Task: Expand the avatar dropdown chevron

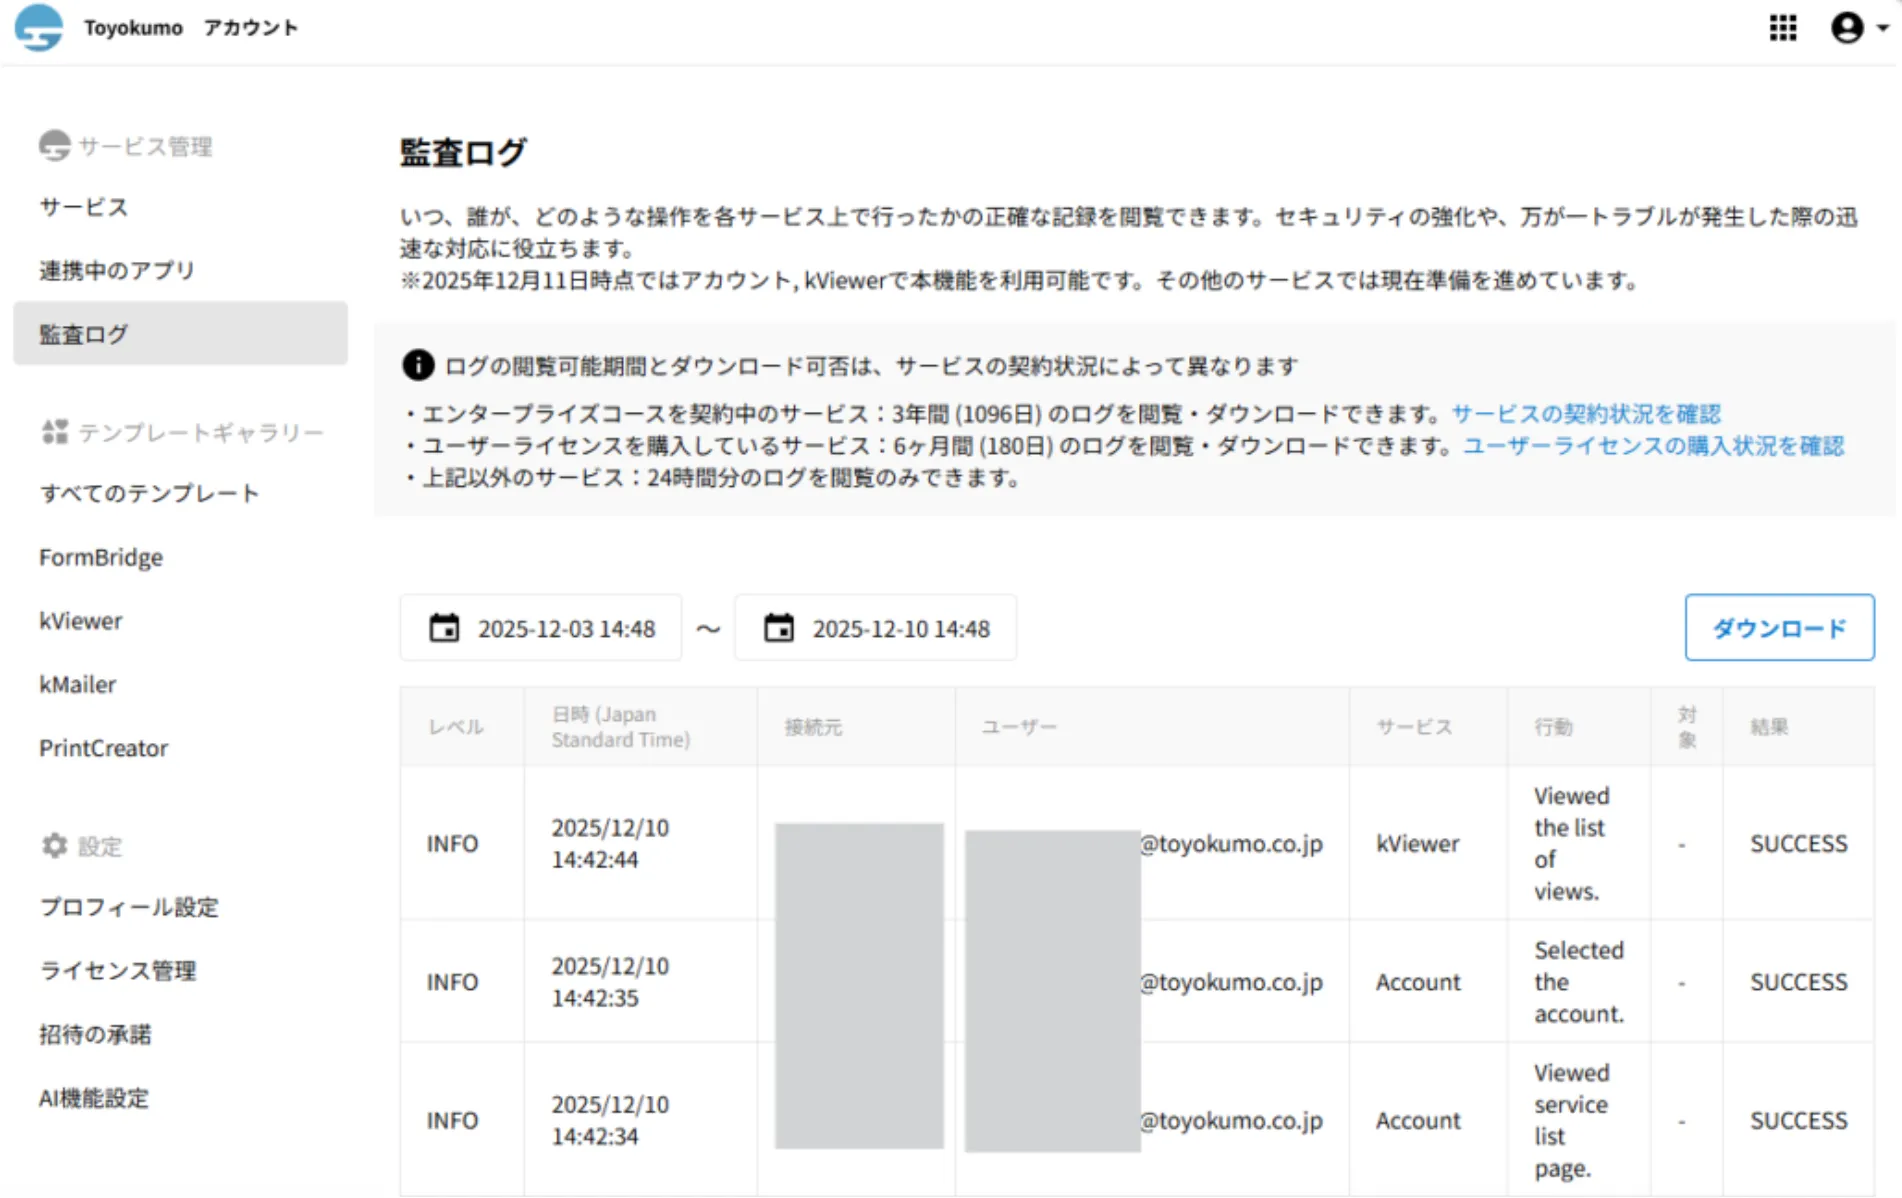Action: pos(1879,27)
